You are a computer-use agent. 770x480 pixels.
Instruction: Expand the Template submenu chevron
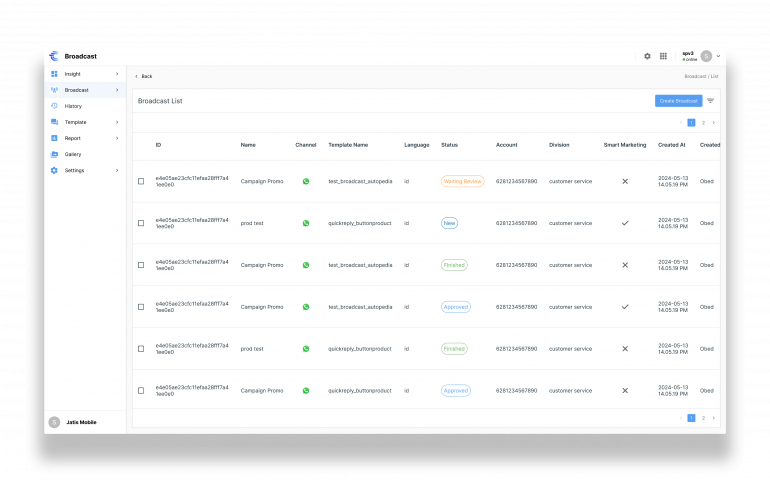pos(116,122)
